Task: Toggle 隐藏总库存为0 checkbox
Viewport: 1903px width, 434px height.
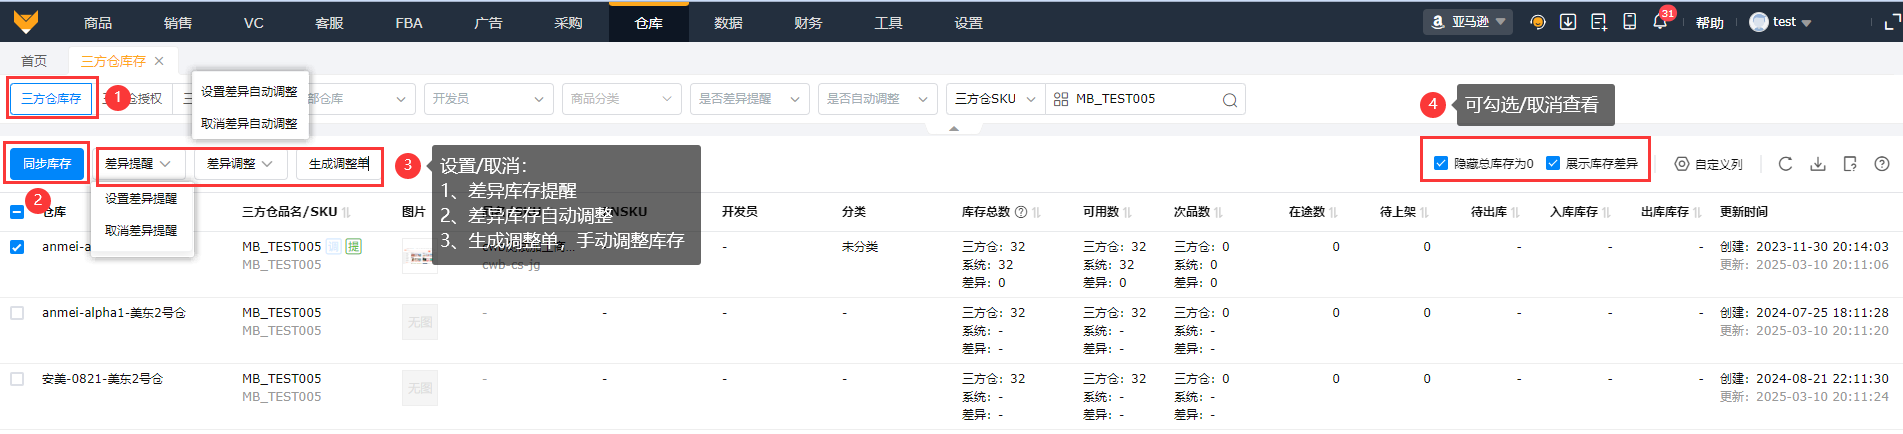Action: (x=1441, y=163)
